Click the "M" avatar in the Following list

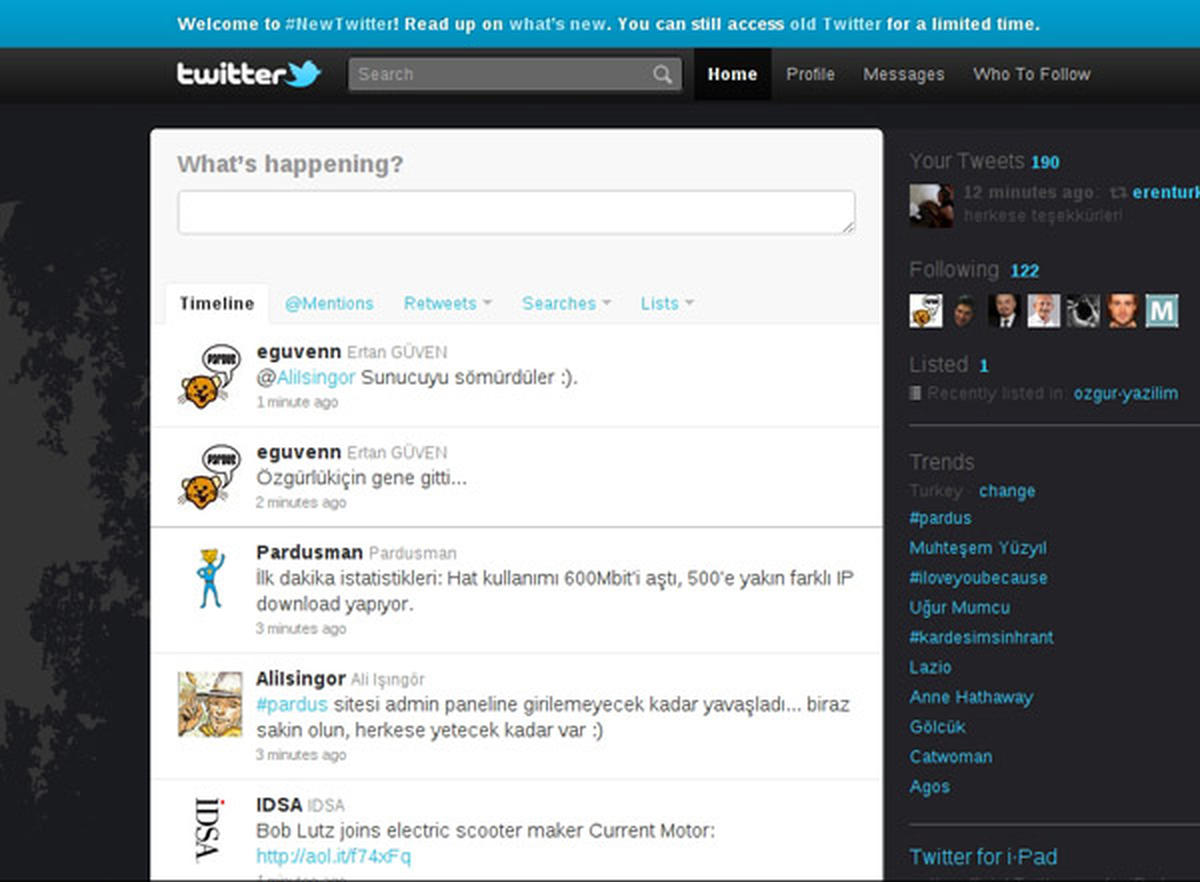[1161, 310]
